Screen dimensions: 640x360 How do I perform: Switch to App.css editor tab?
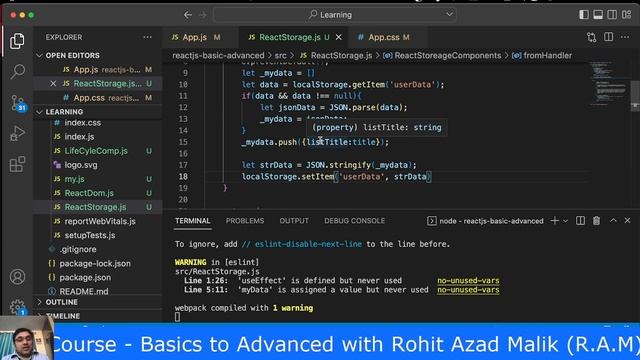pyautogui.click(x=384, y=37)
